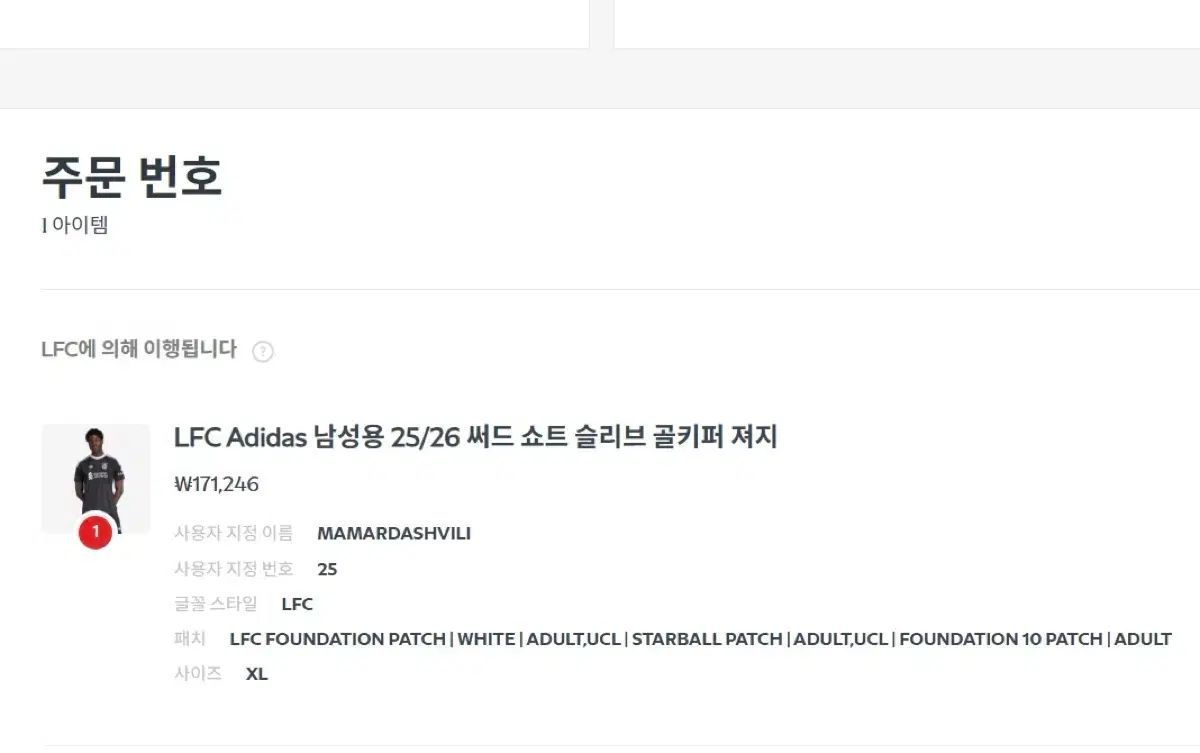The height and width of the screenshot is (753, 1200).
Task: Click the 사이즈 label
Action: 198,674
